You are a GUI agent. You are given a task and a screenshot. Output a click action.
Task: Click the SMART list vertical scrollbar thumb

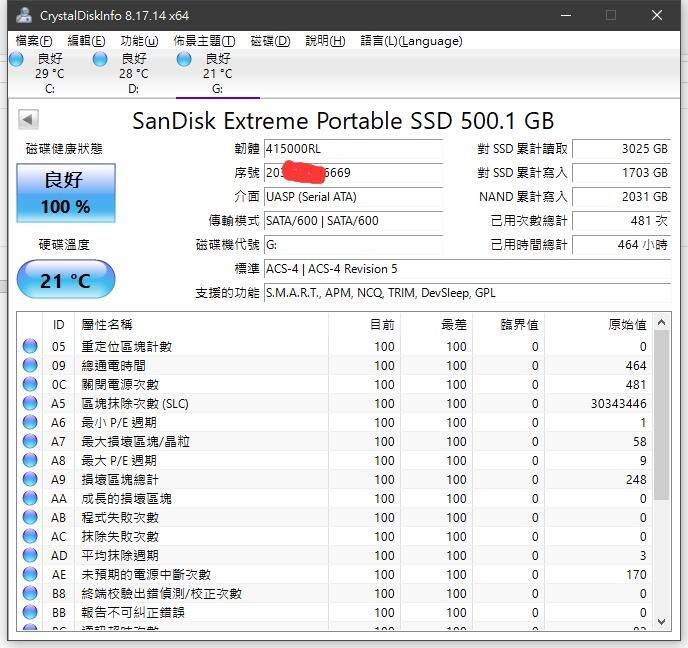click(x=662, y=415)
